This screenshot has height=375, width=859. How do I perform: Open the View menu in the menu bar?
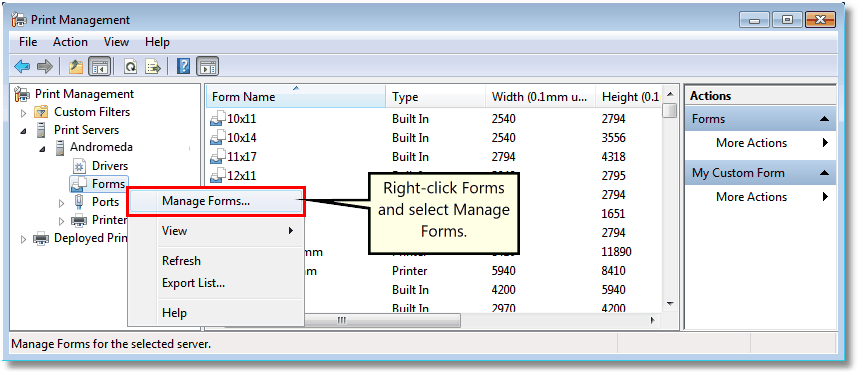[x=116, y=42]
